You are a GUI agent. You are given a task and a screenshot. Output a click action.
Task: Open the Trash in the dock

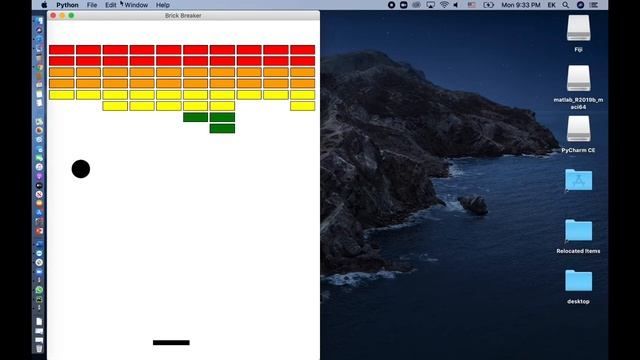[x=39, y=349]
